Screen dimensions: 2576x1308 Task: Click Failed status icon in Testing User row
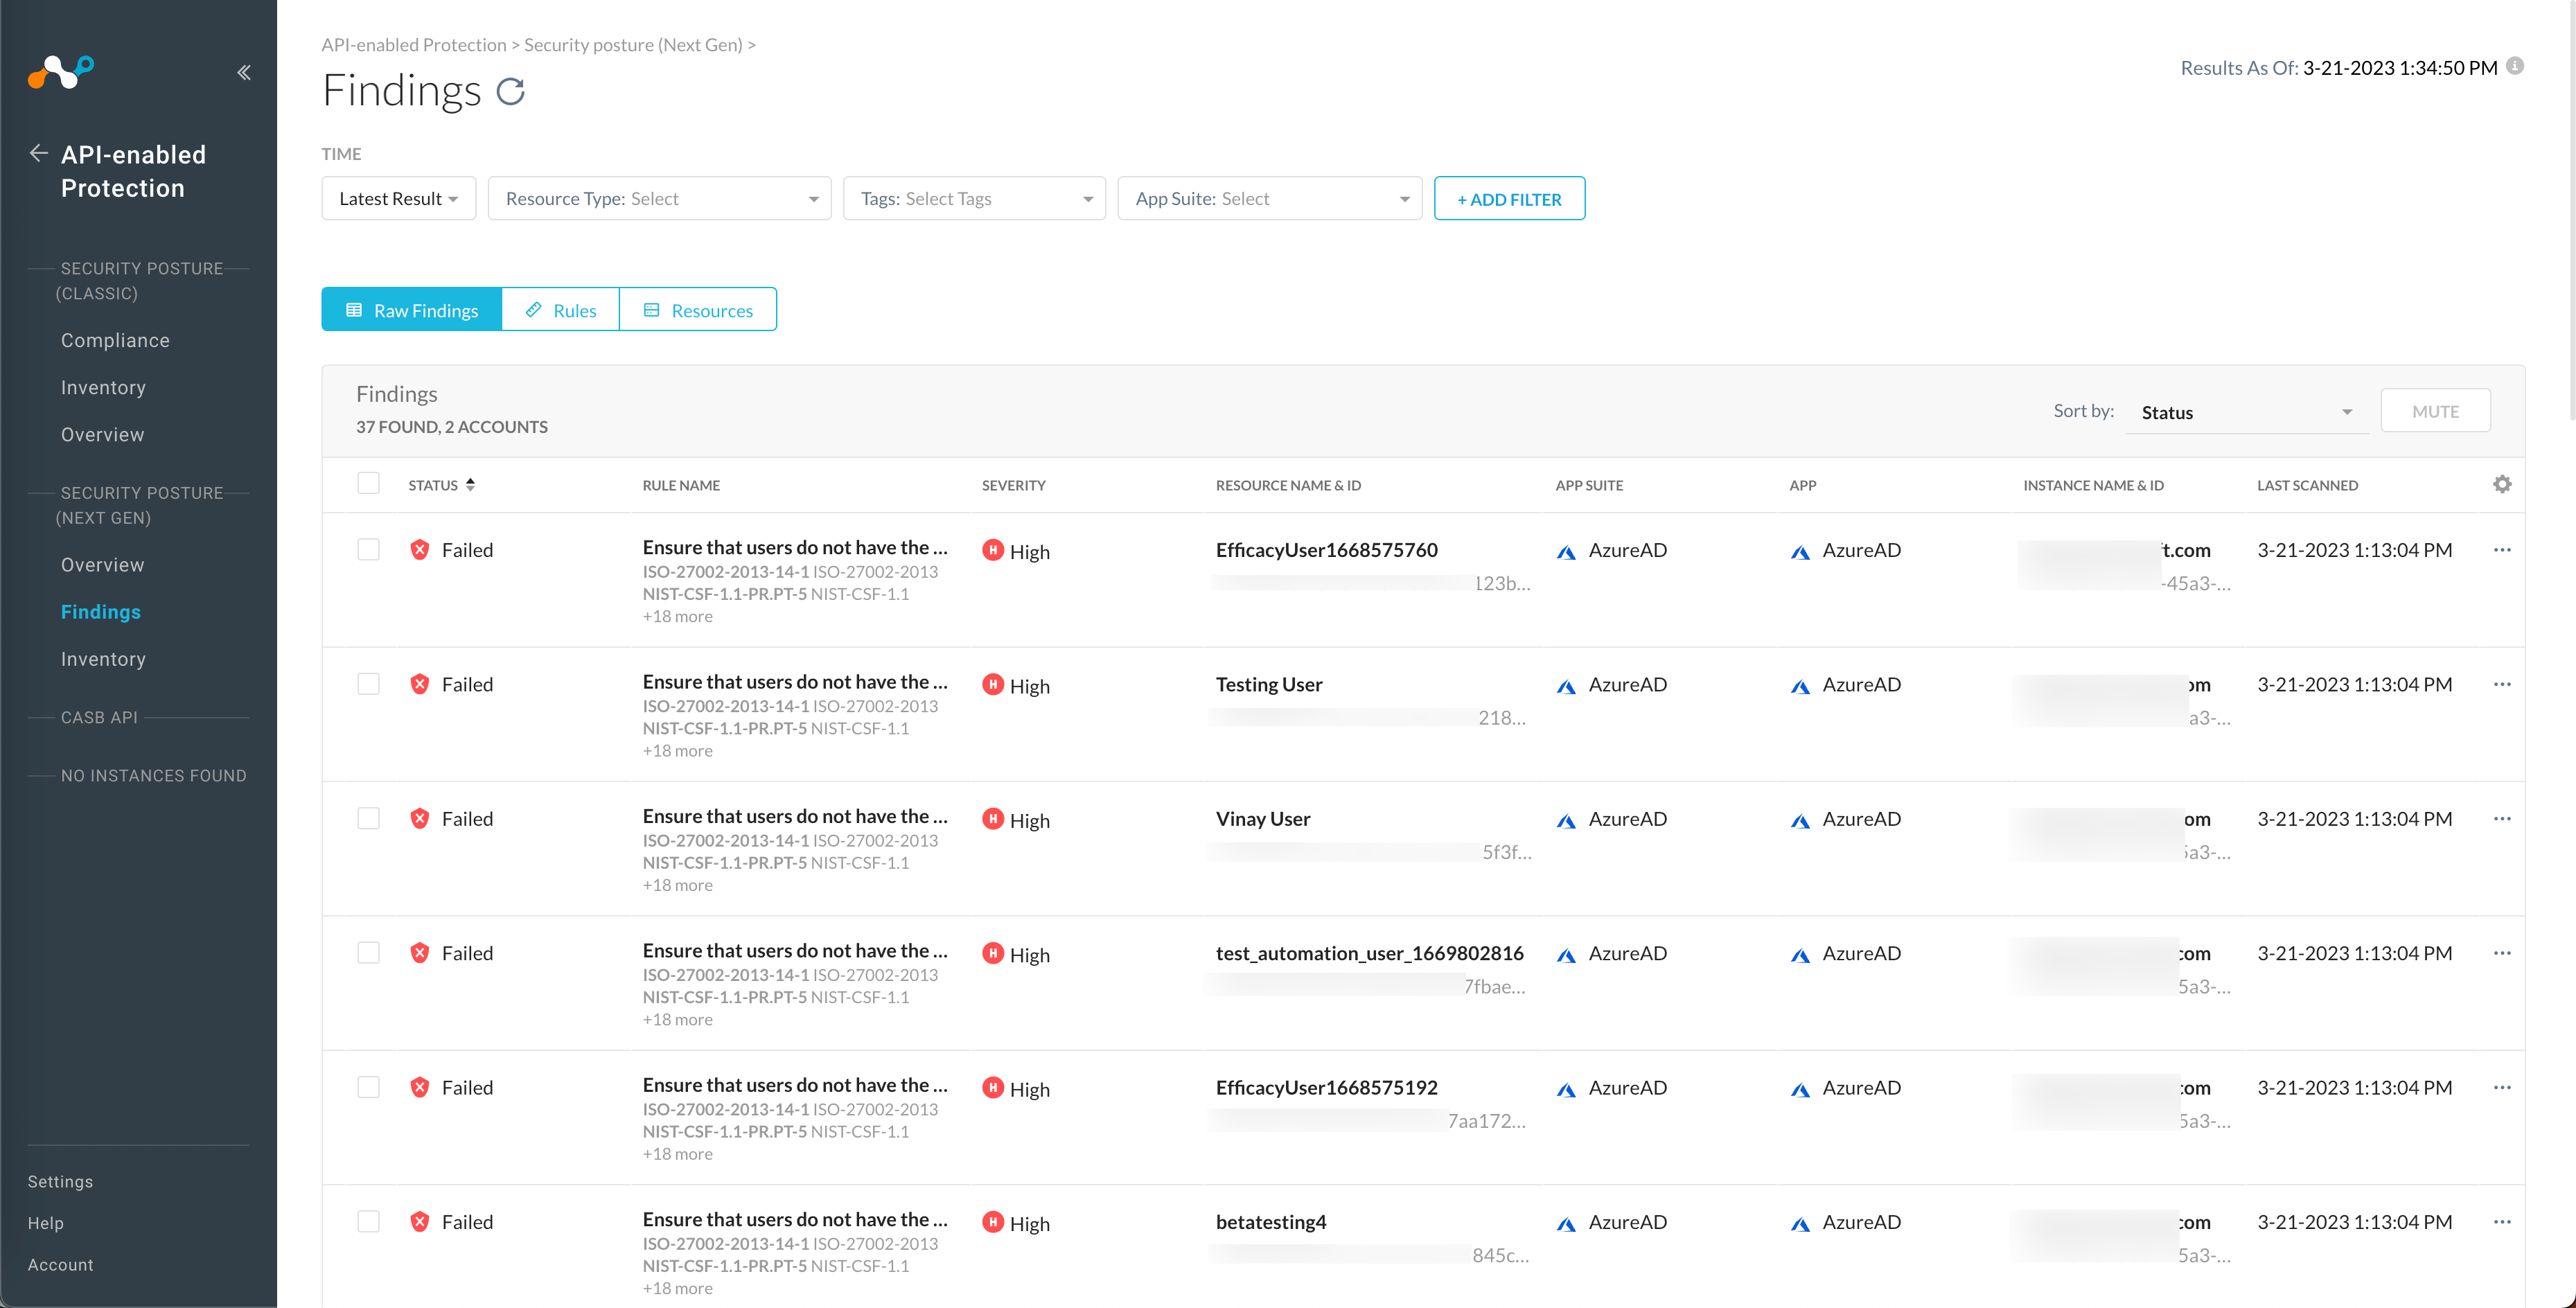click(x=420, y=684)
